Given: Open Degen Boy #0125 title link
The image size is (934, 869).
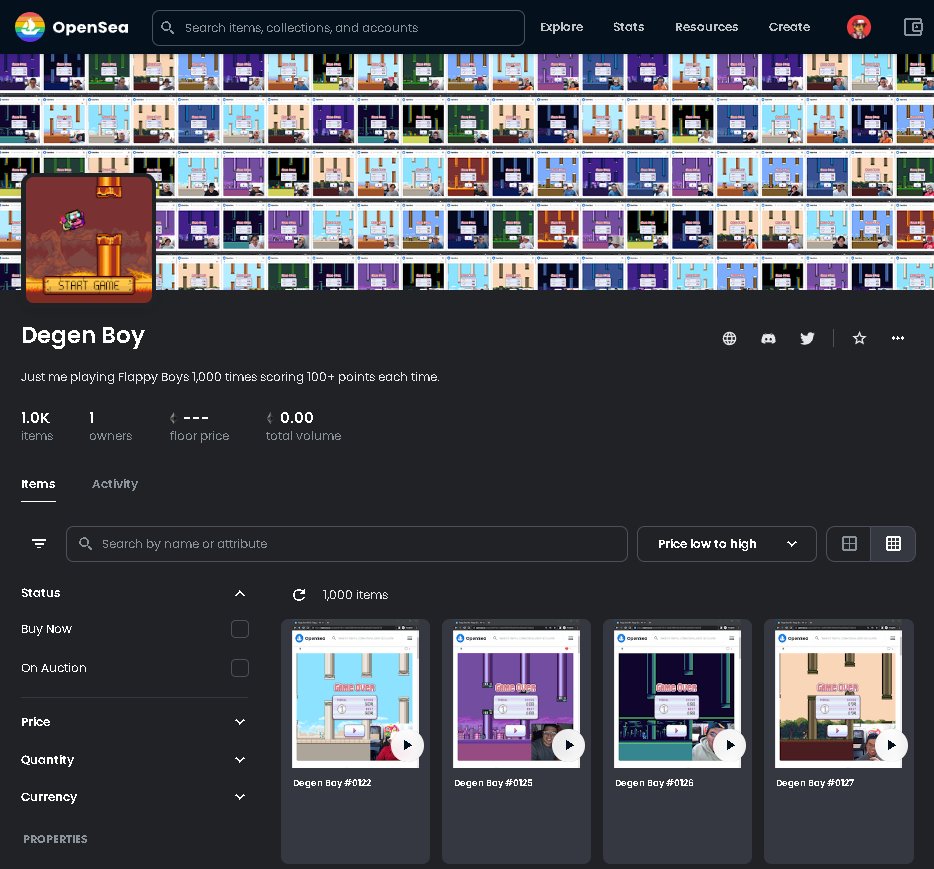Looking at the screenshot, I should 493,783.
